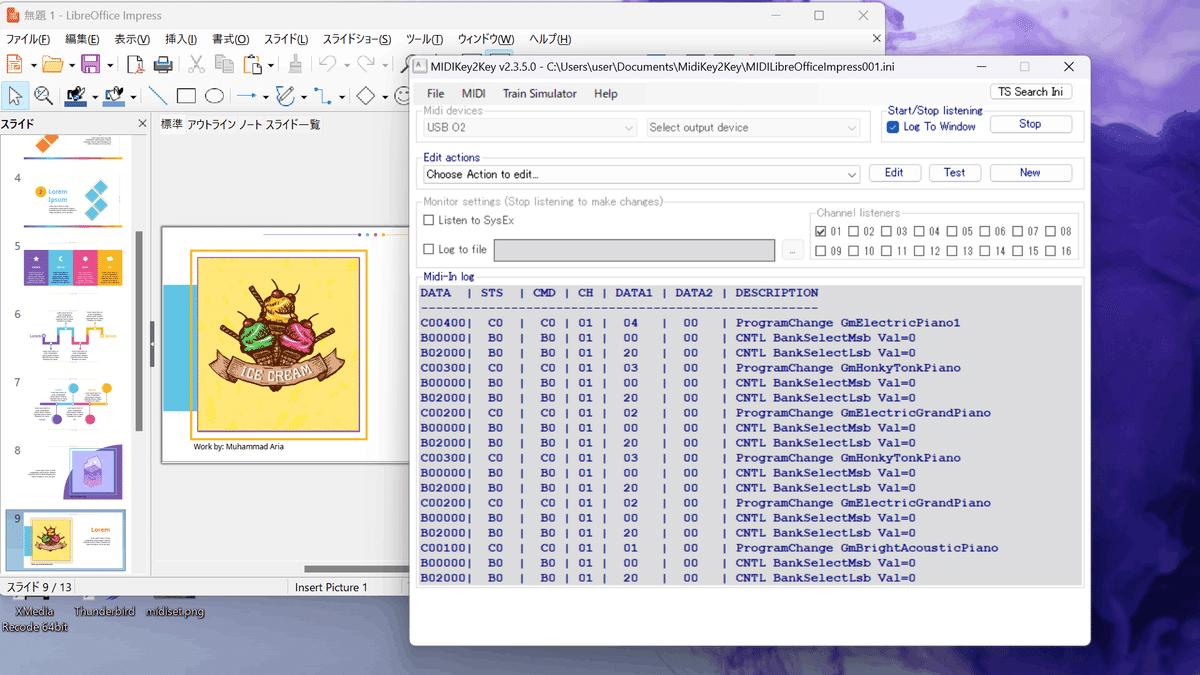Click the Clone Formatting paintbrush icon
Image resolution: width=1200 pixels, height=675 pixels.
(x=295, y=65)
